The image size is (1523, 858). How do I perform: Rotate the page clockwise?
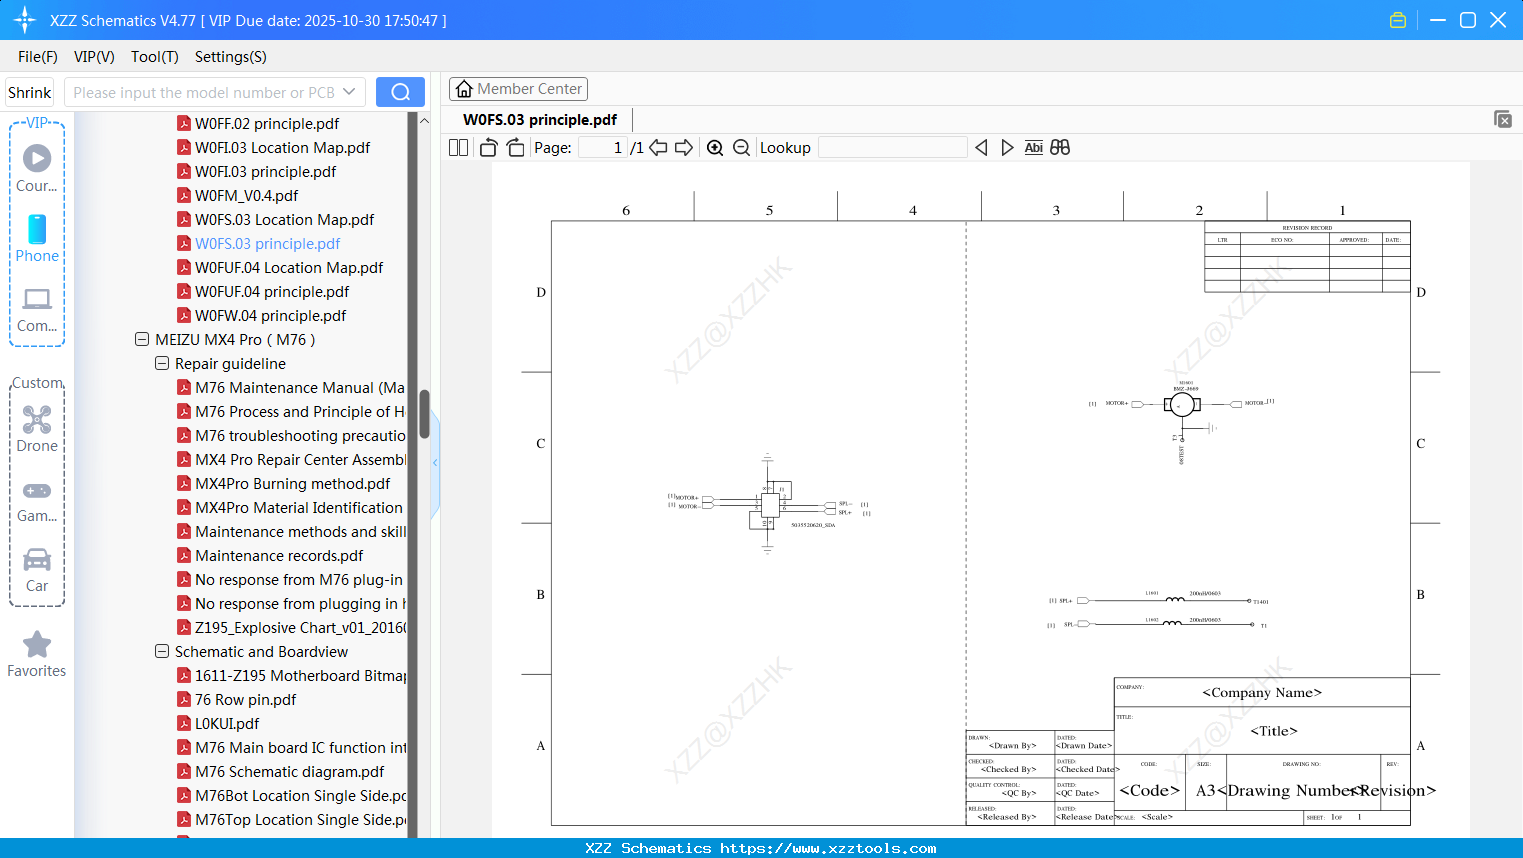coord(514,147)
